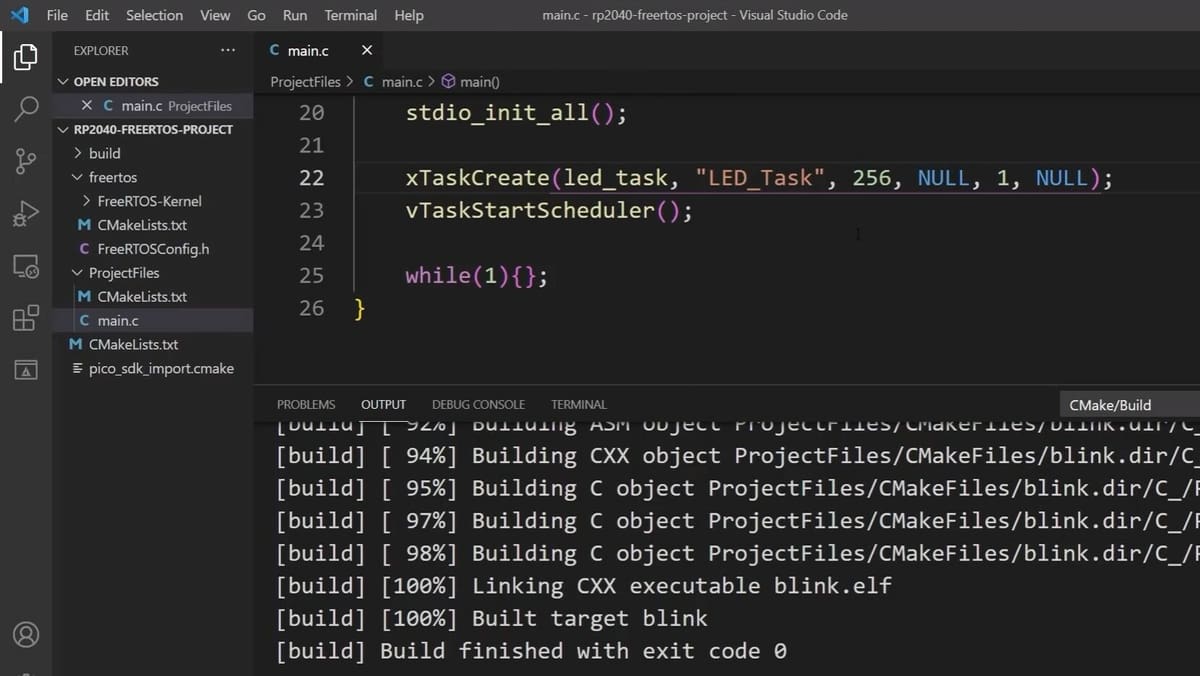1200x676 pixels.
Task: Click vTaskStartScheduler in the editor
Action: [529, 211]
